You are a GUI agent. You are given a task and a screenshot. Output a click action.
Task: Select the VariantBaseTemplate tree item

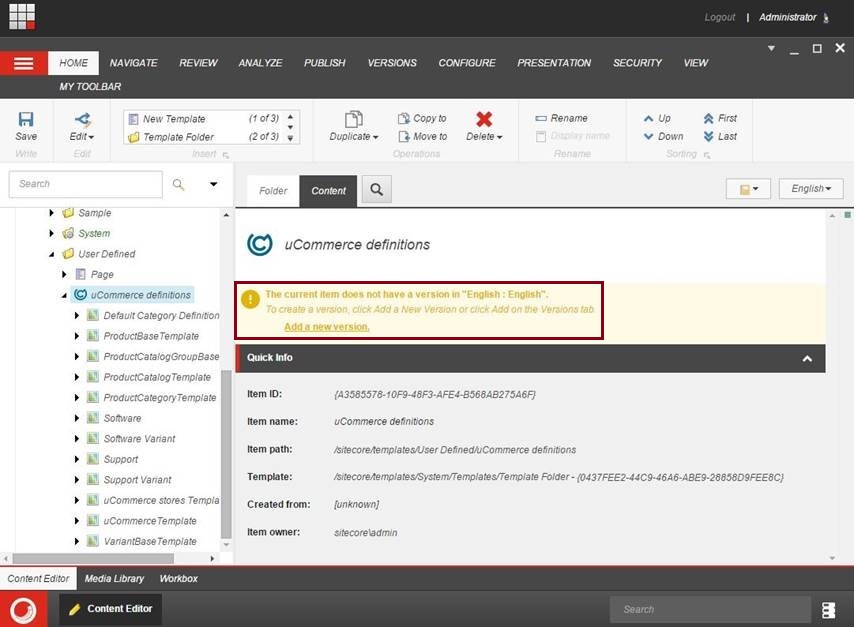click(150, 541)
